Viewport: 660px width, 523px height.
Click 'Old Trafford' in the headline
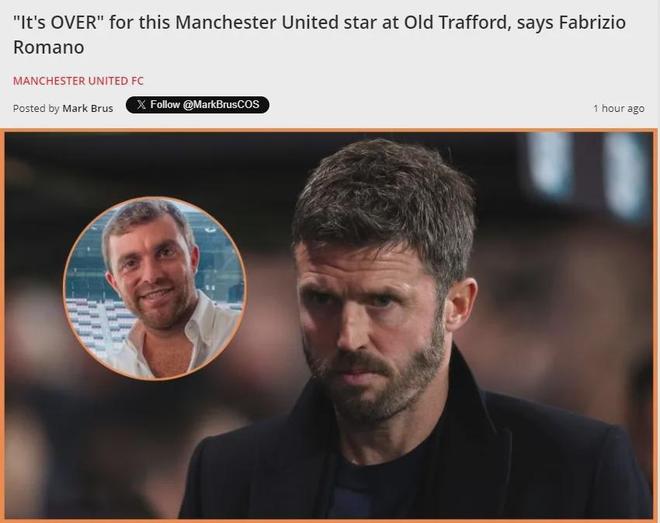[456, 22]
